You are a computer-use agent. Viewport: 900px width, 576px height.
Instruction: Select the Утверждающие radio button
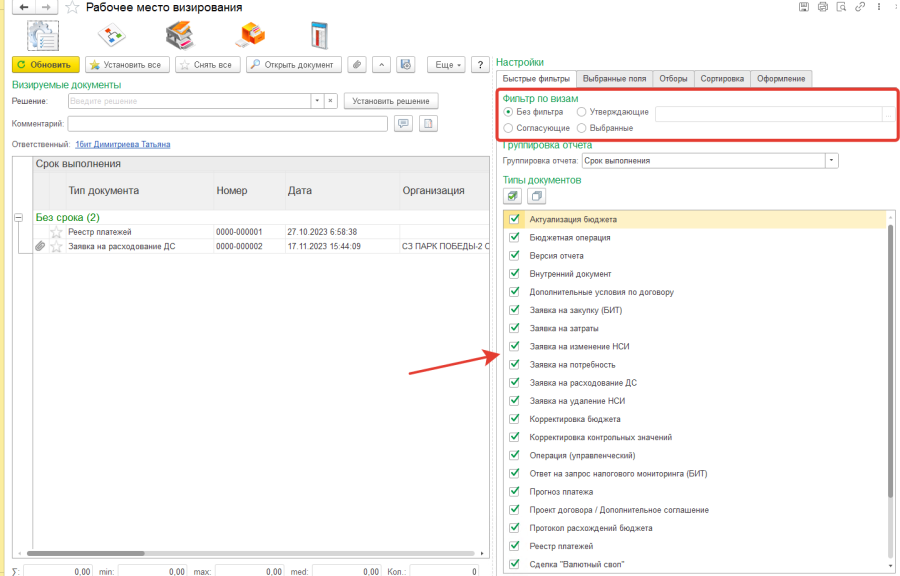coord(583,112)
